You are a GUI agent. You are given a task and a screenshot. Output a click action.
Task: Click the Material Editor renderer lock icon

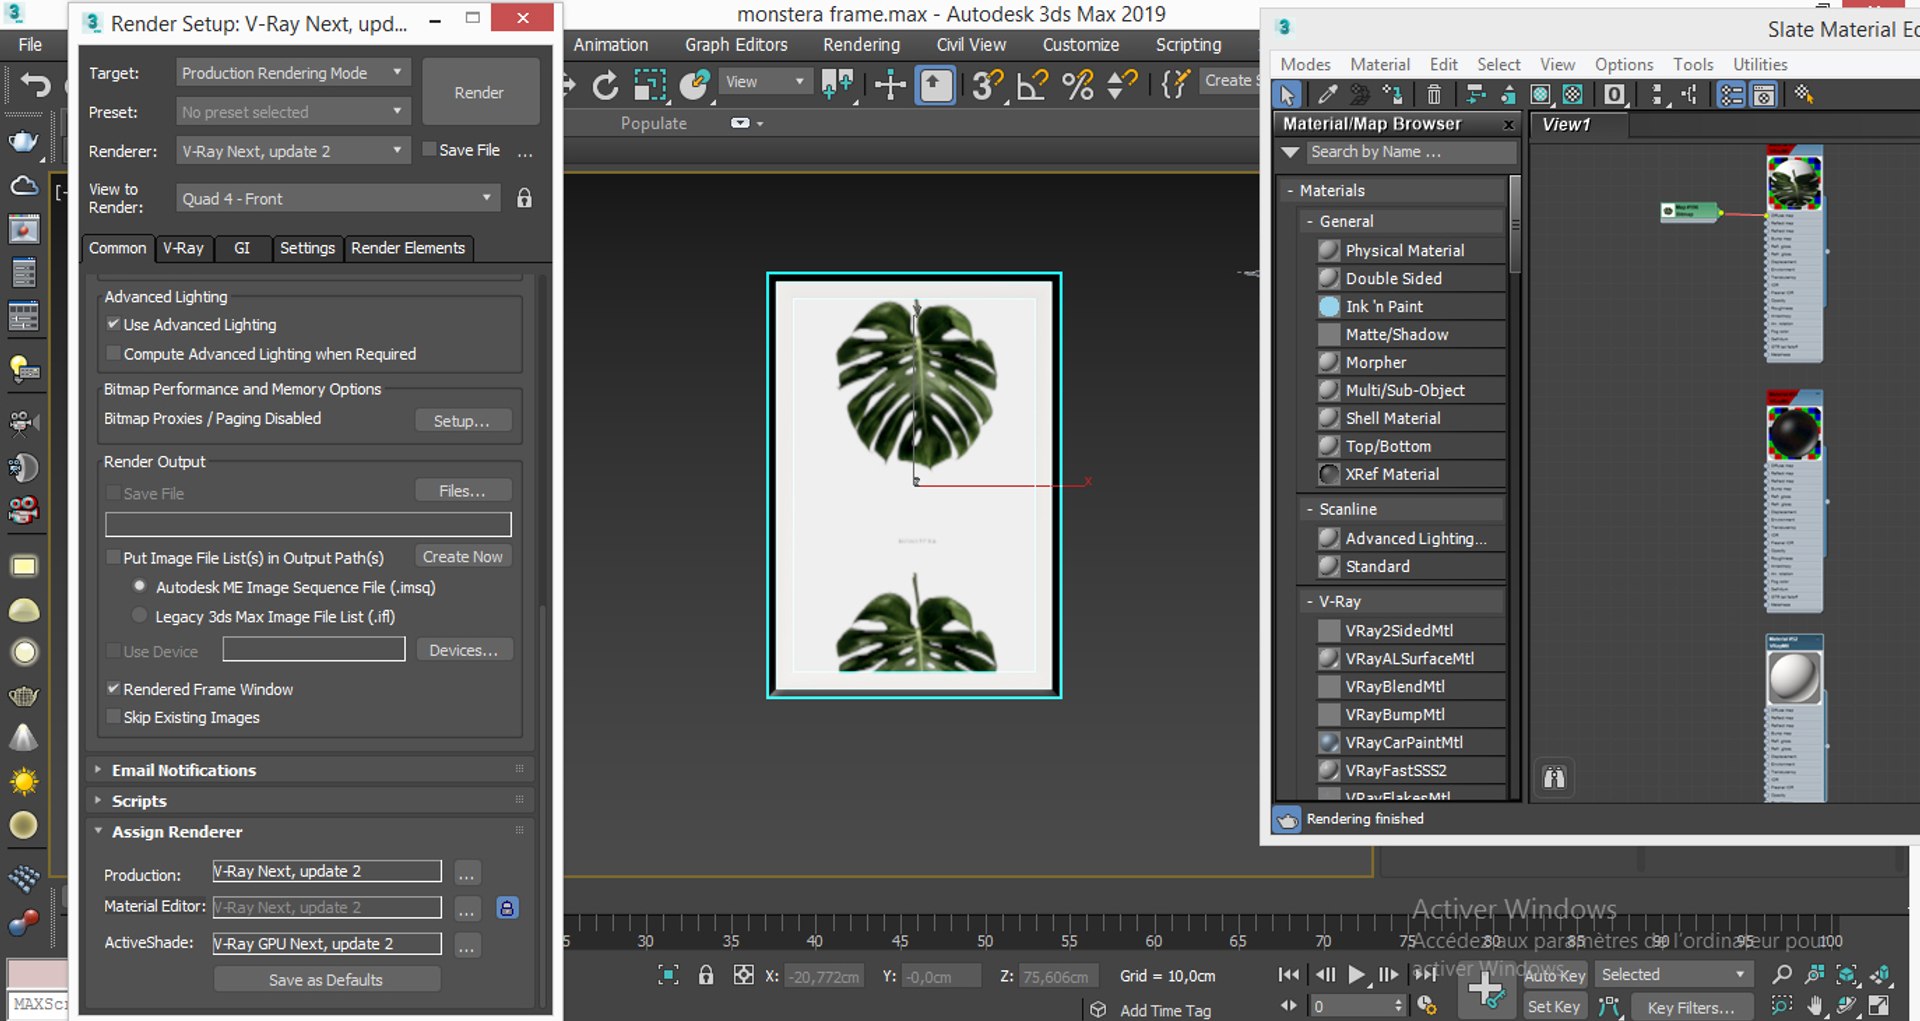[507, 908]
